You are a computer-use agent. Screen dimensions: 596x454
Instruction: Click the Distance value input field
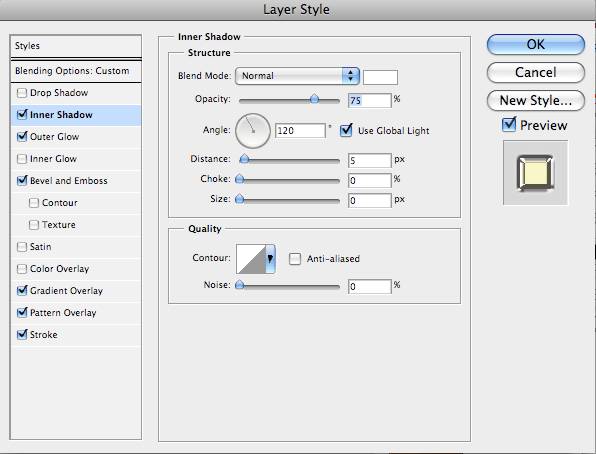coord(369,160)
